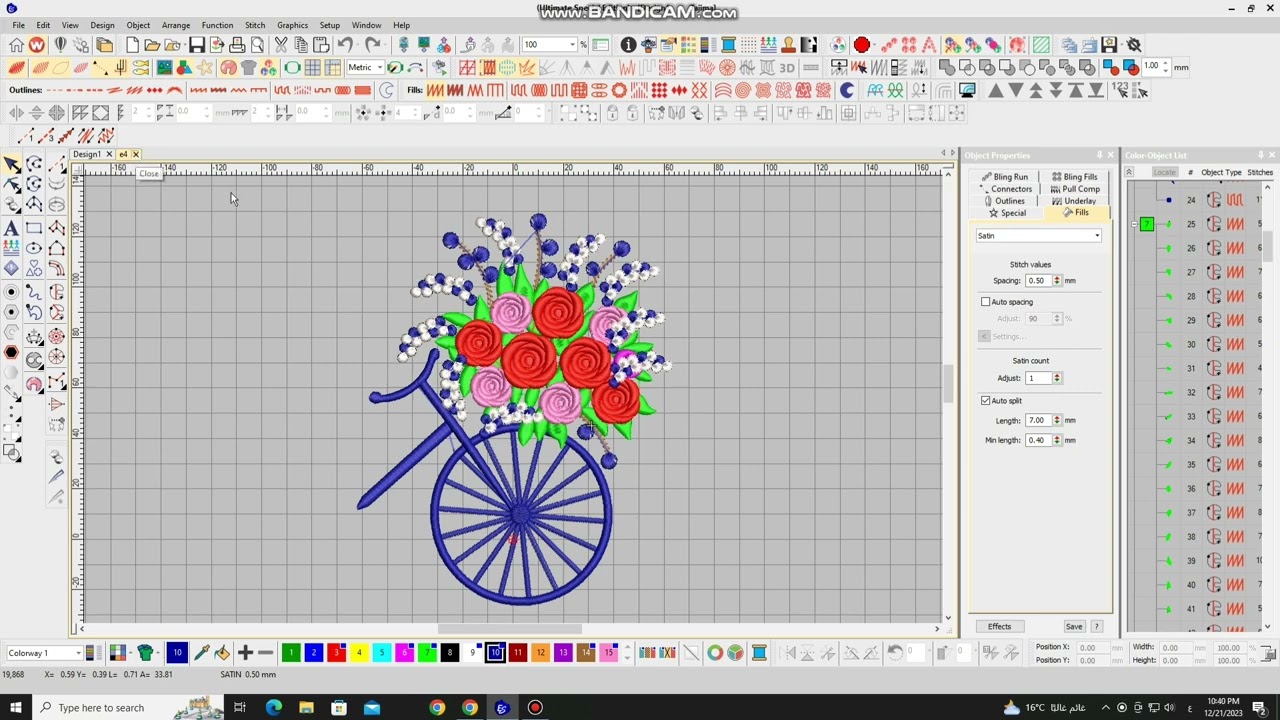Viewport: 1280px width, 720px height.
Task: Adjust the Satin count stepper
Action: [1057, 378]
